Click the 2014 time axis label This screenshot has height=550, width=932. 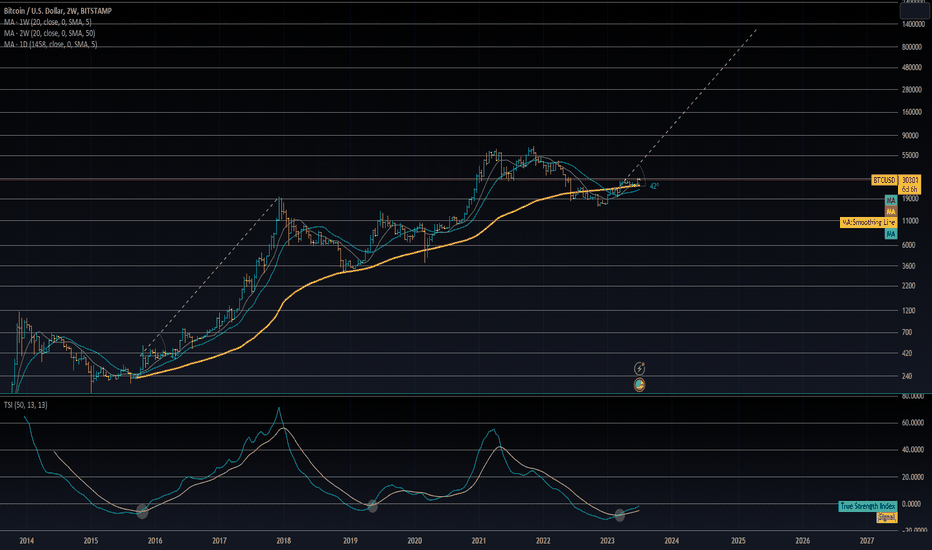click(26, 540)
